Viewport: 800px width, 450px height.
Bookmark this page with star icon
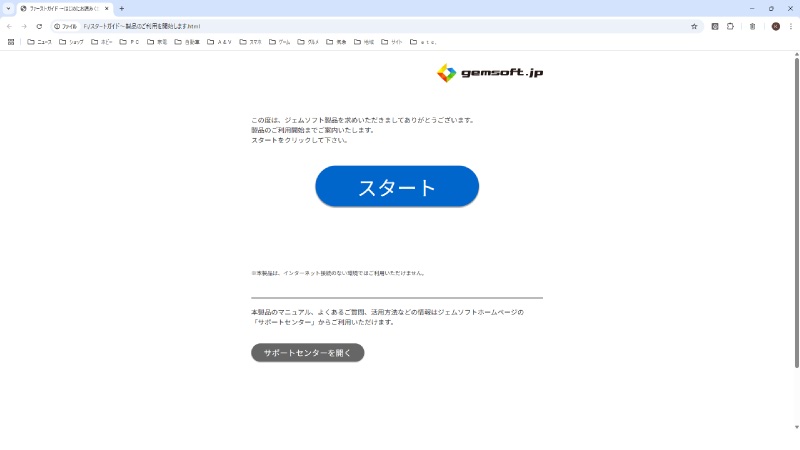coord(694,26)
